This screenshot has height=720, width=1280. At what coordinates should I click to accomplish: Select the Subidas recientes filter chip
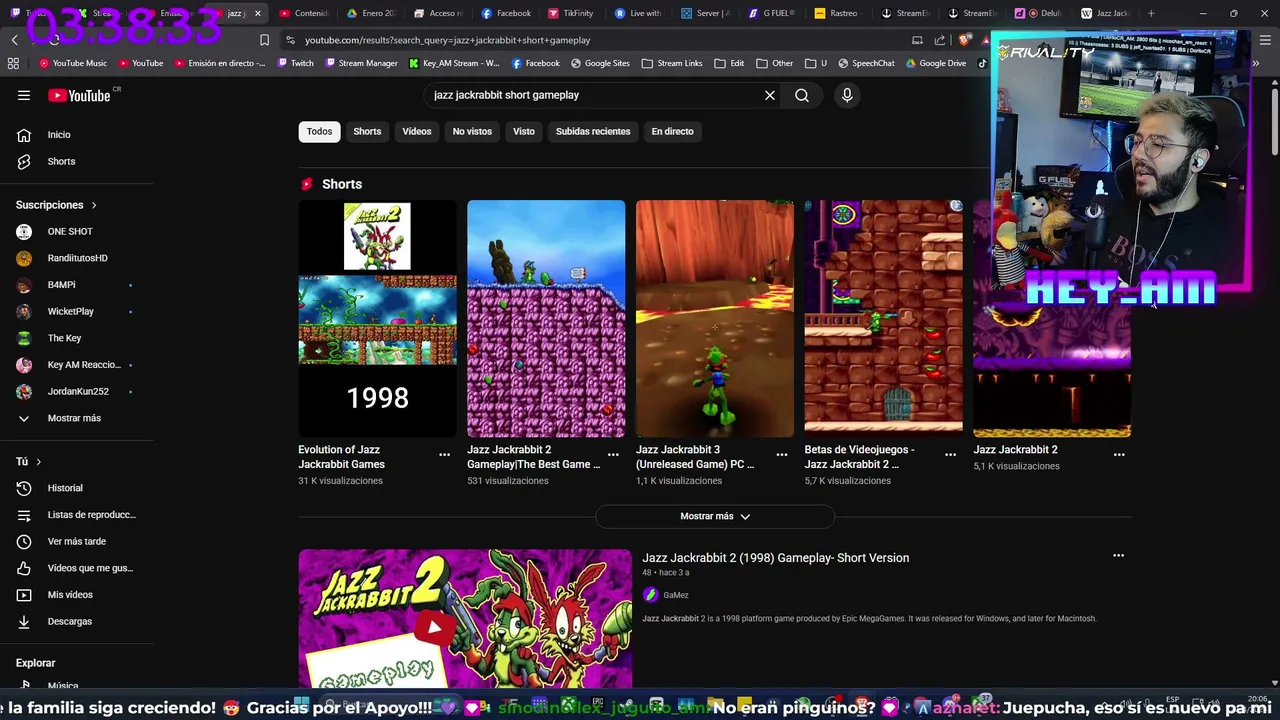(593, 131)
